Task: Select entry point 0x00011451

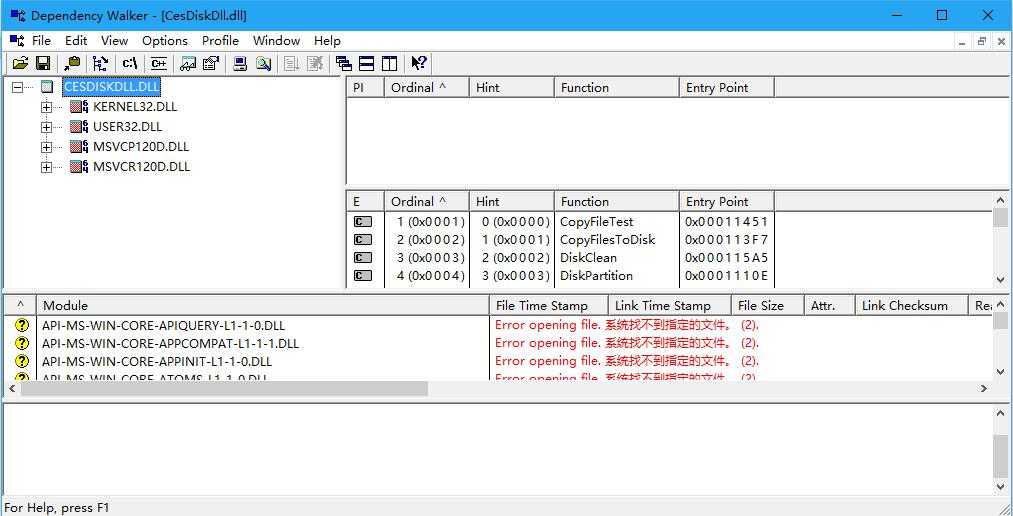Action: (726, 222)
